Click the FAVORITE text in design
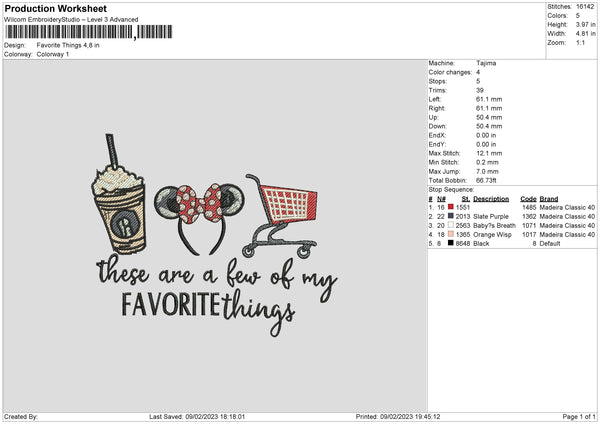The image size is (600, 424). [171, 305]
